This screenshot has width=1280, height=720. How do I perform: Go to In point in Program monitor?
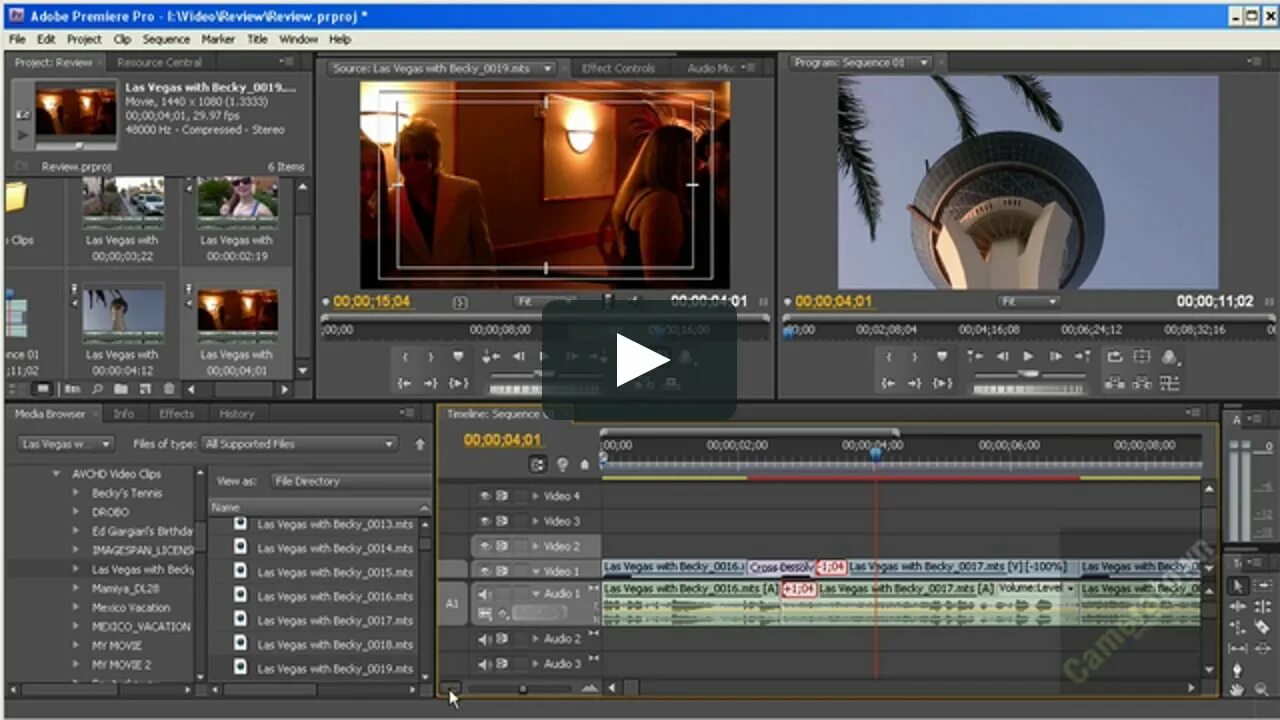pos(889,383)
